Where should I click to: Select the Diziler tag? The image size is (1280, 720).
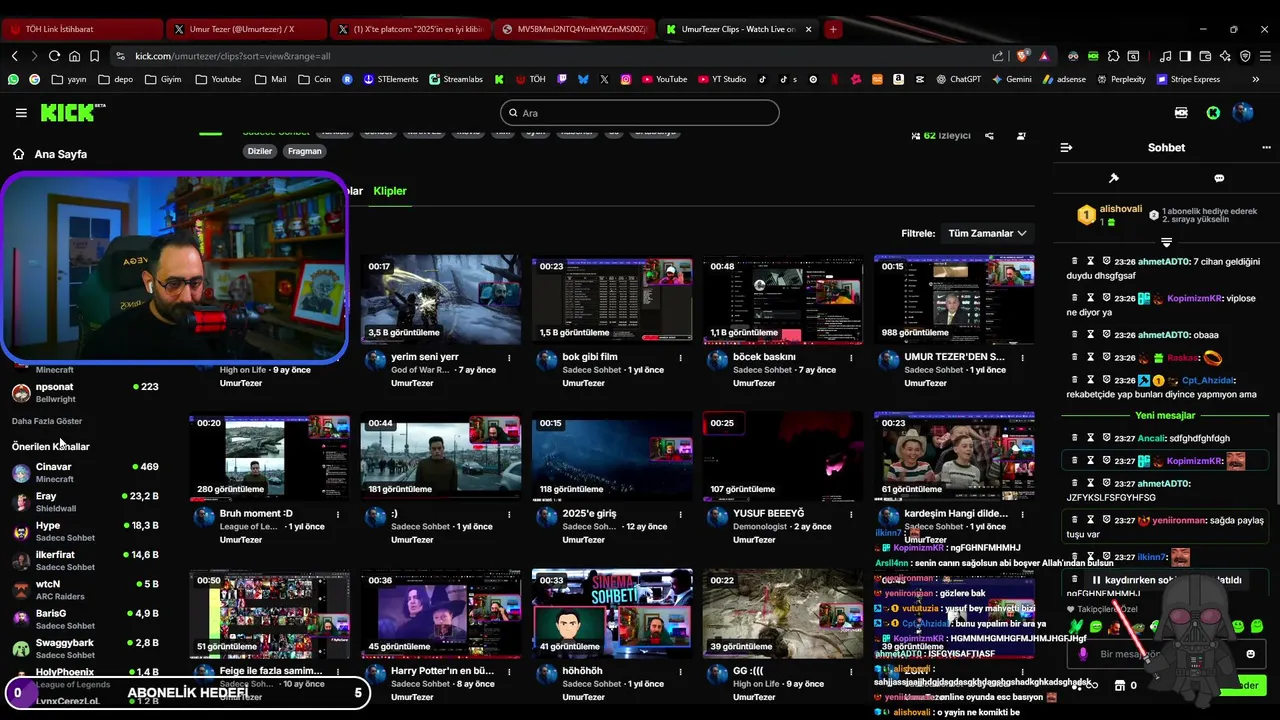tap(260, 151)
